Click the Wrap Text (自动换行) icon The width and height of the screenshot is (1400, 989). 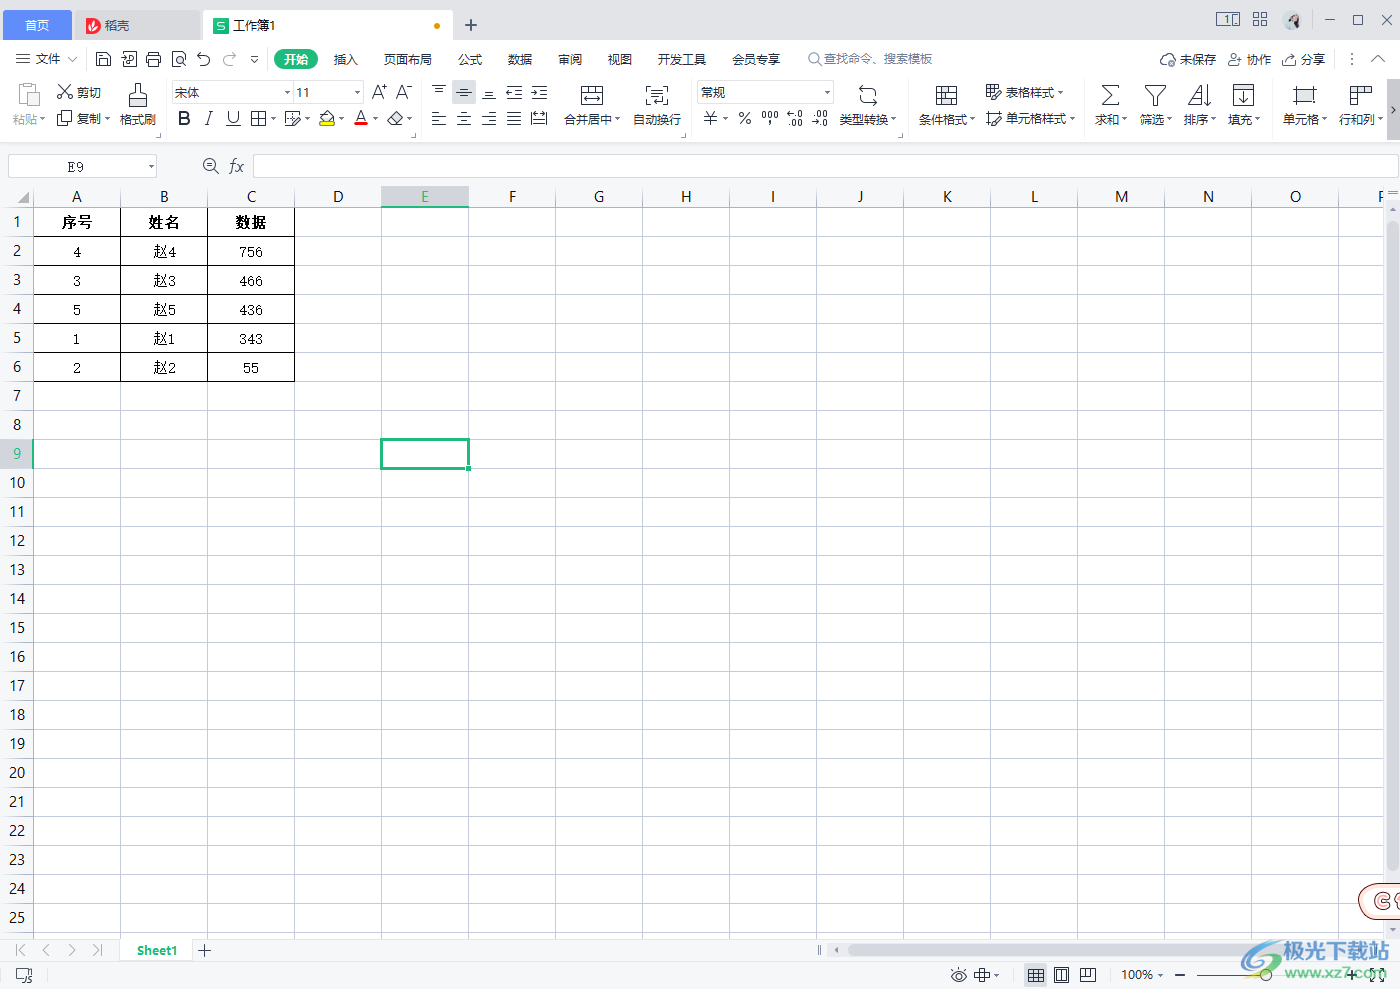point(657,95)
